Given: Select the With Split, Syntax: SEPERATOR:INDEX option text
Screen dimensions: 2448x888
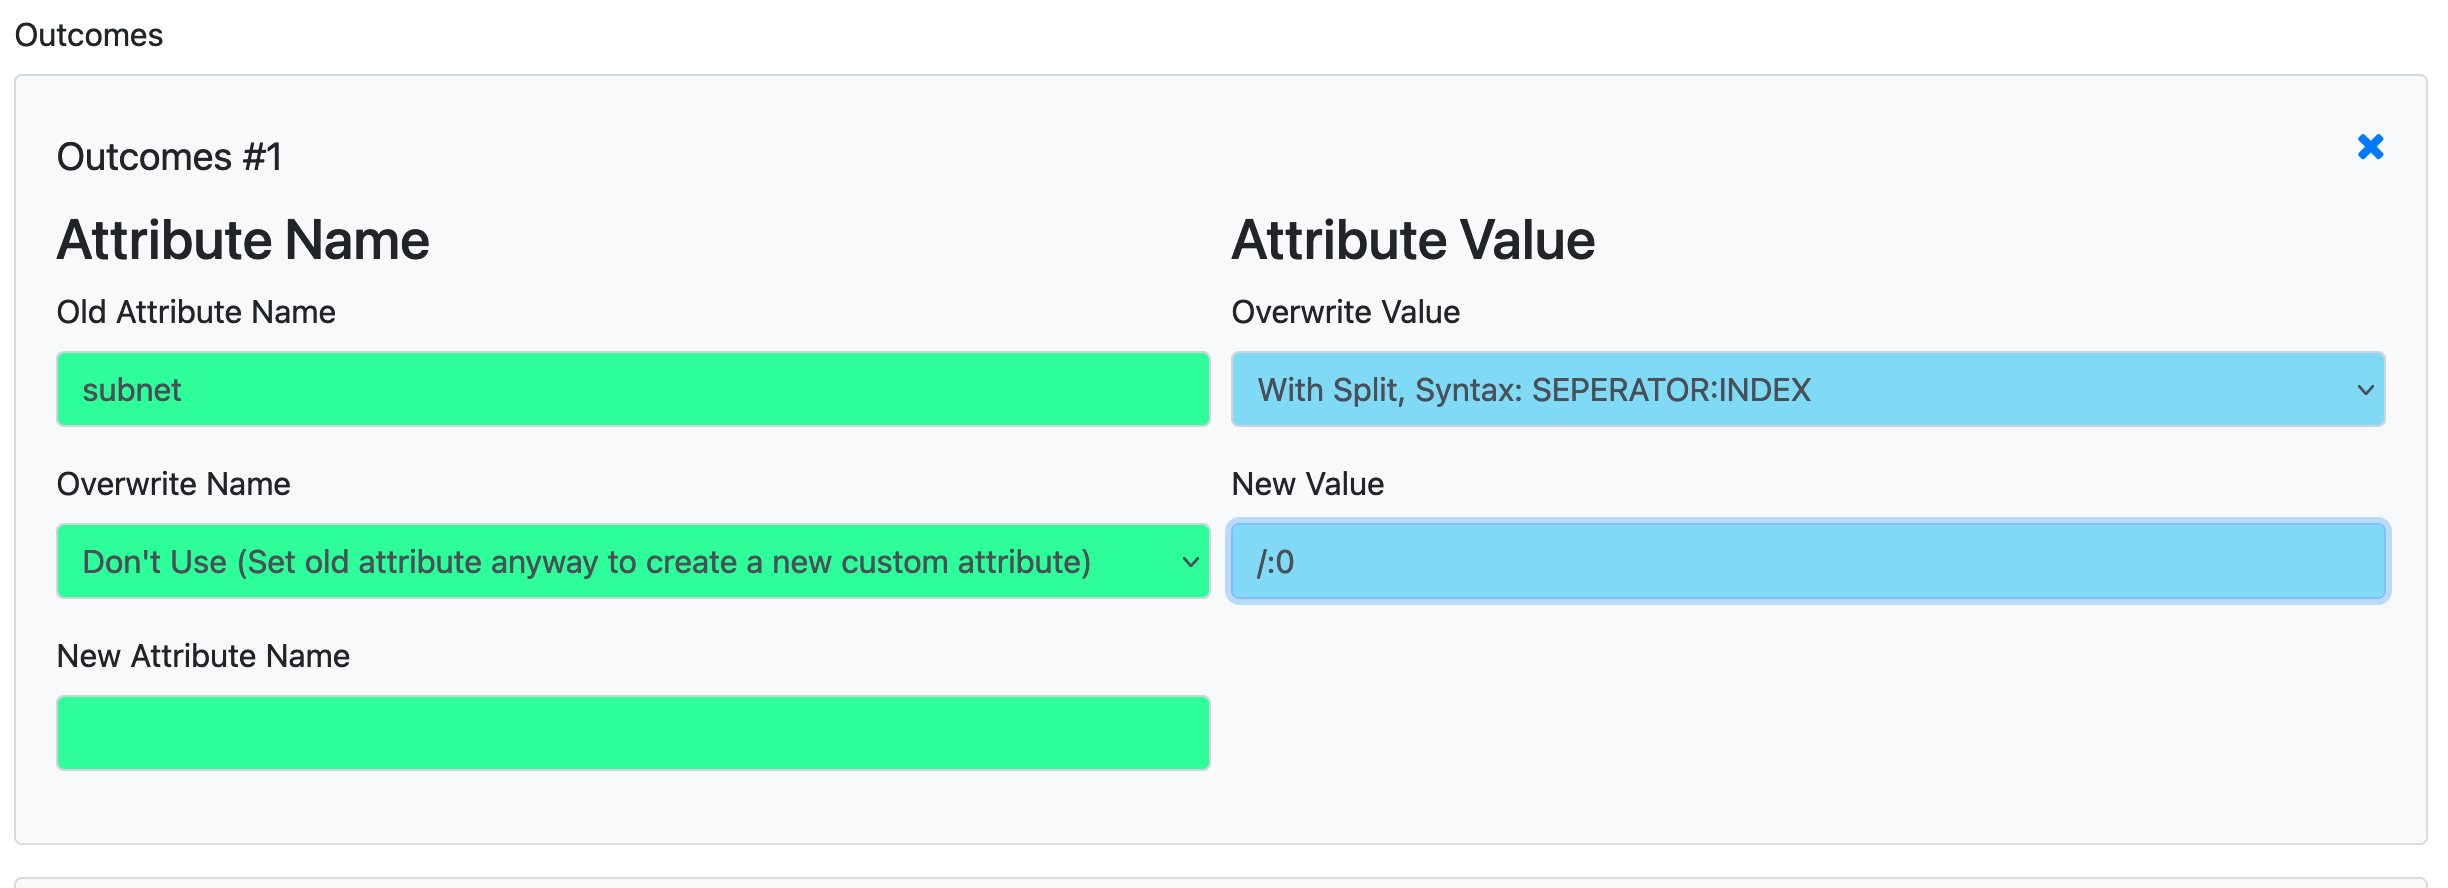Looking at the screenshot, I should (x=1533, y=389).
